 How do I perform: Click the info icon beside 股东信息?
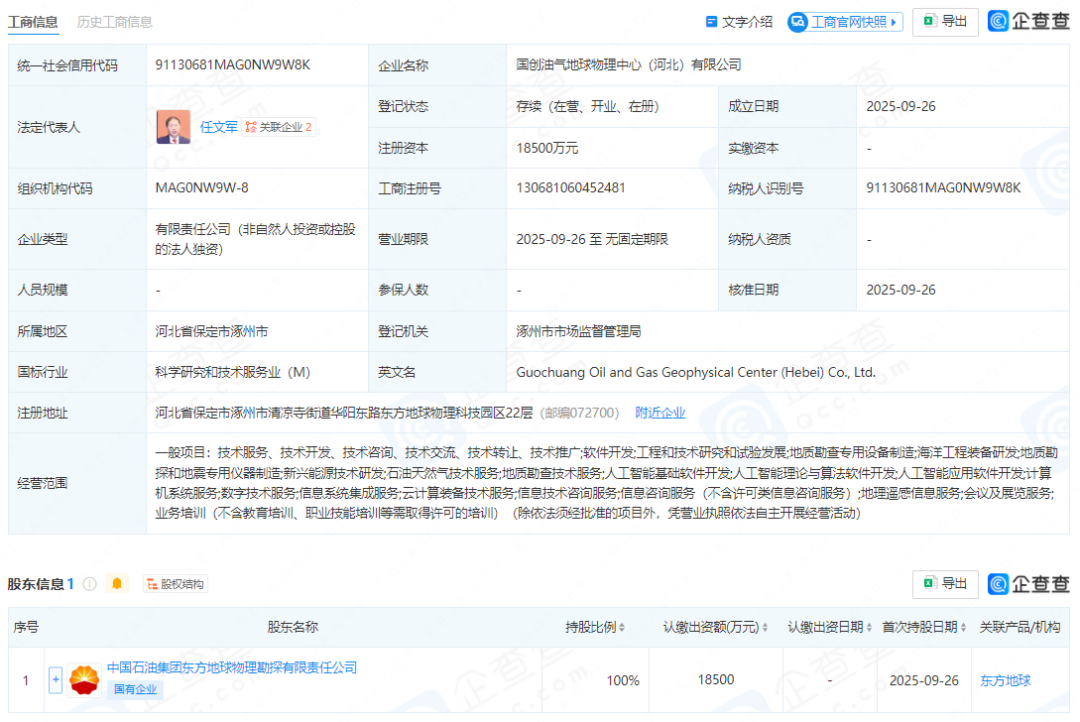(x=90, y=584)
